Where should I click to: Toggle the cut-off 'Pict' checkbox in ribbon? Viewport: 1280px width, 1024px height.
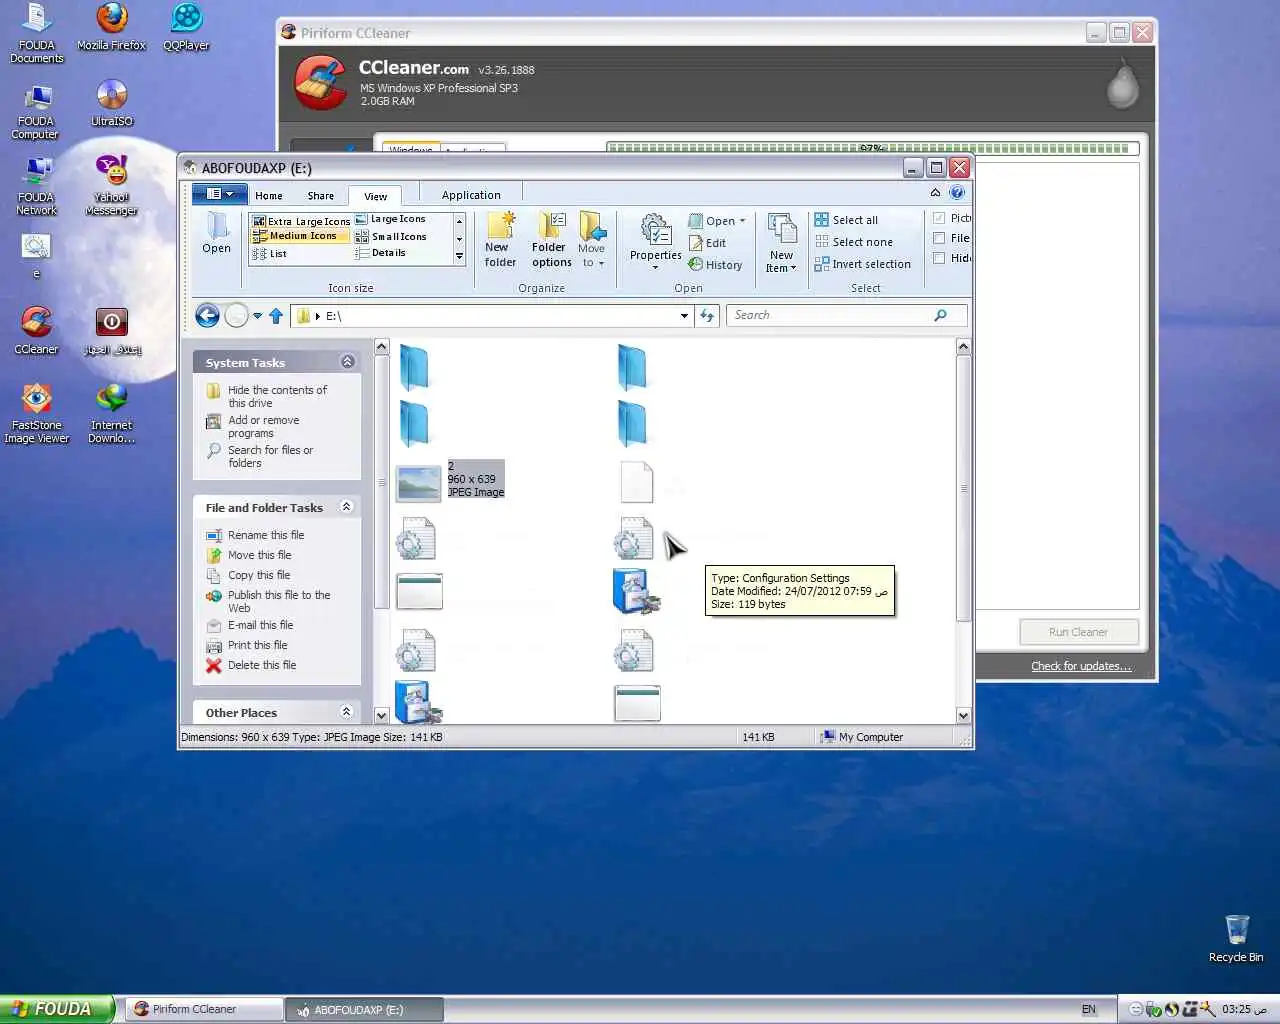(939, 218)
